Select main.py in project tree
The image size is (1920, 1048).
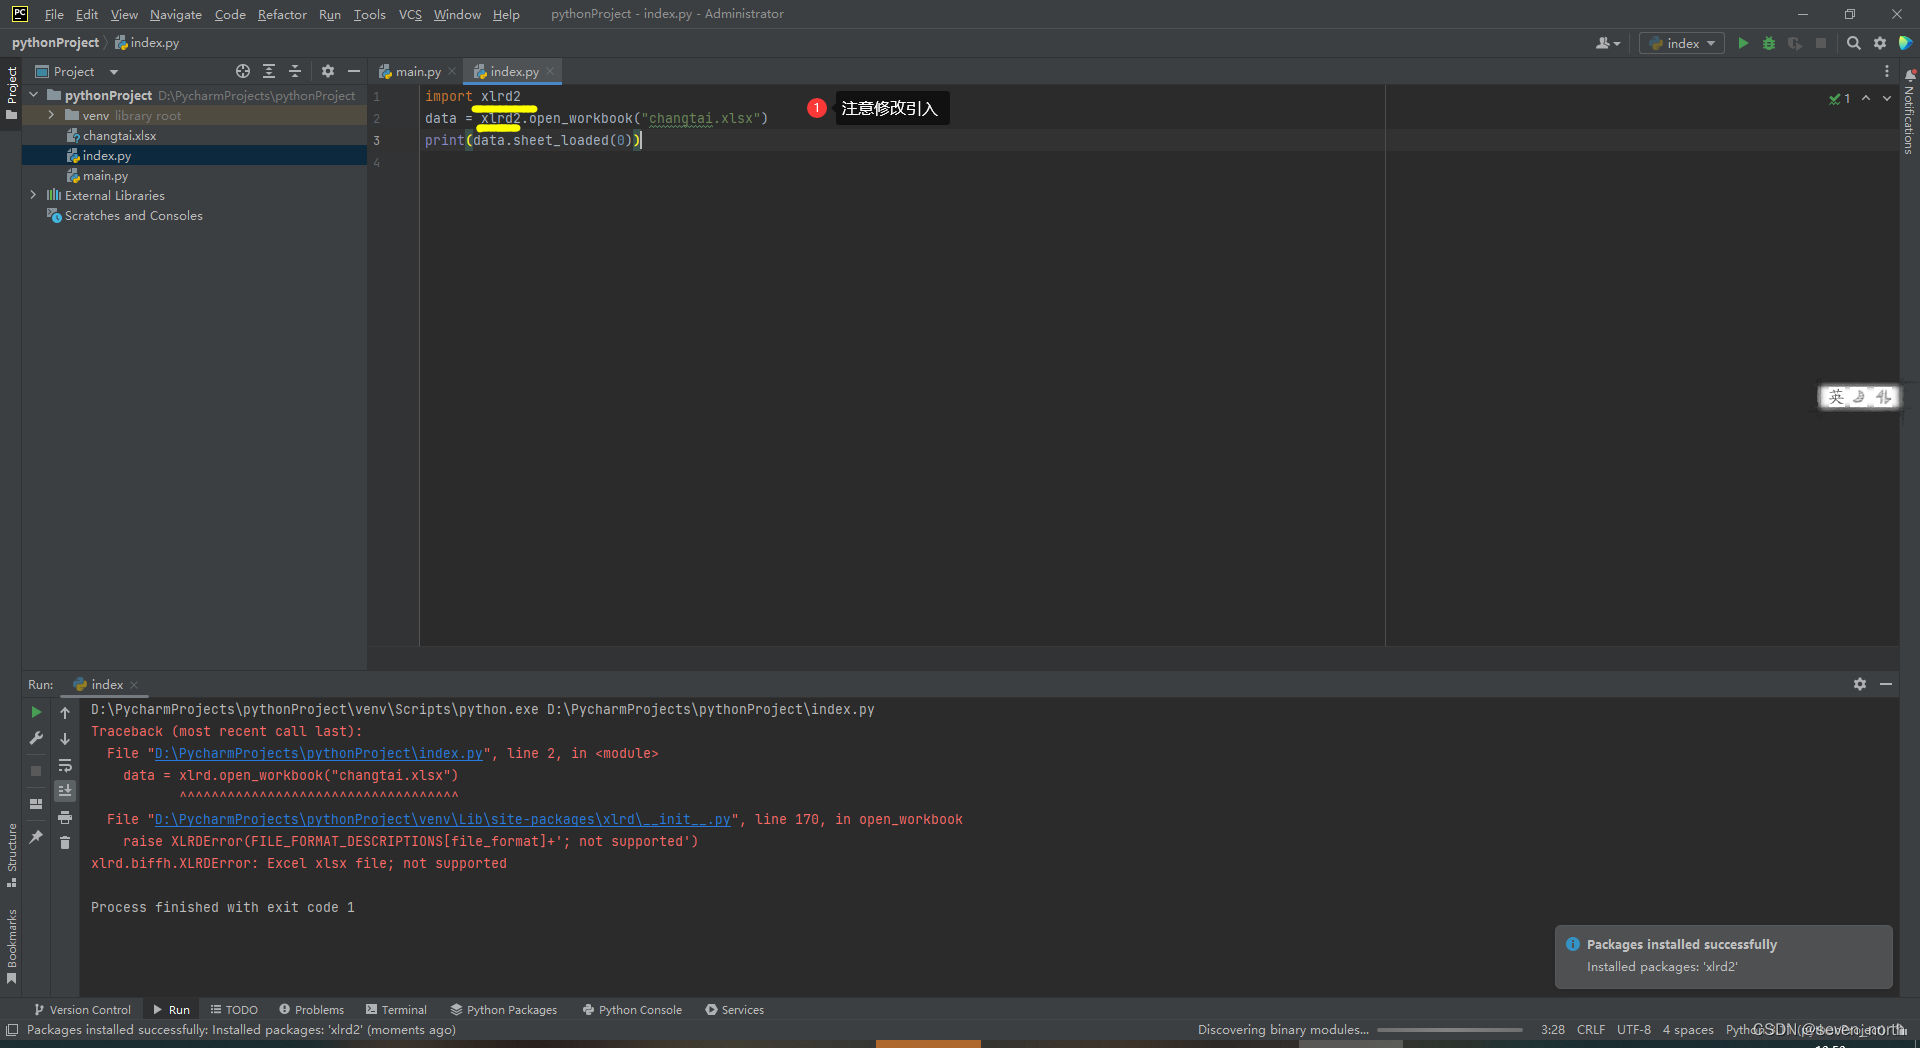coord(105,175)
